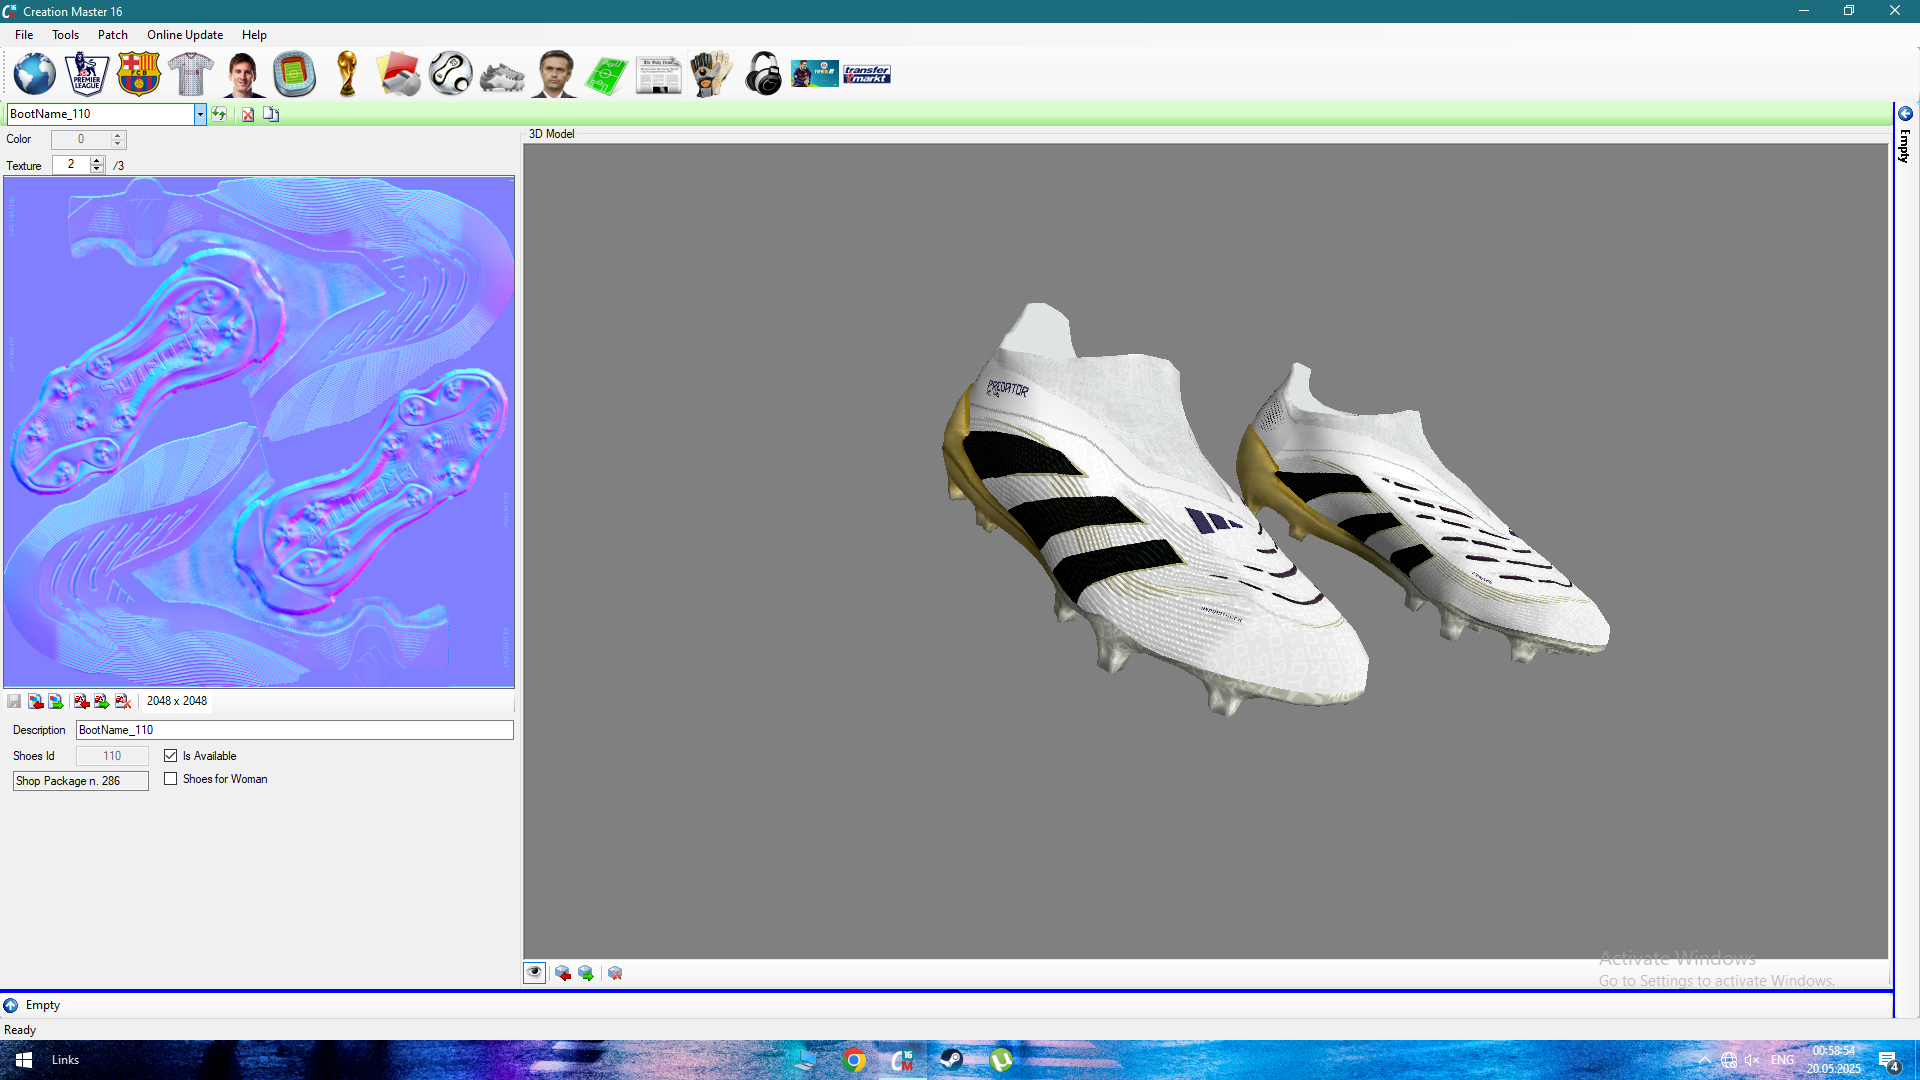Enable the Shoes for Woman checkbox

[x=171, y=779]
